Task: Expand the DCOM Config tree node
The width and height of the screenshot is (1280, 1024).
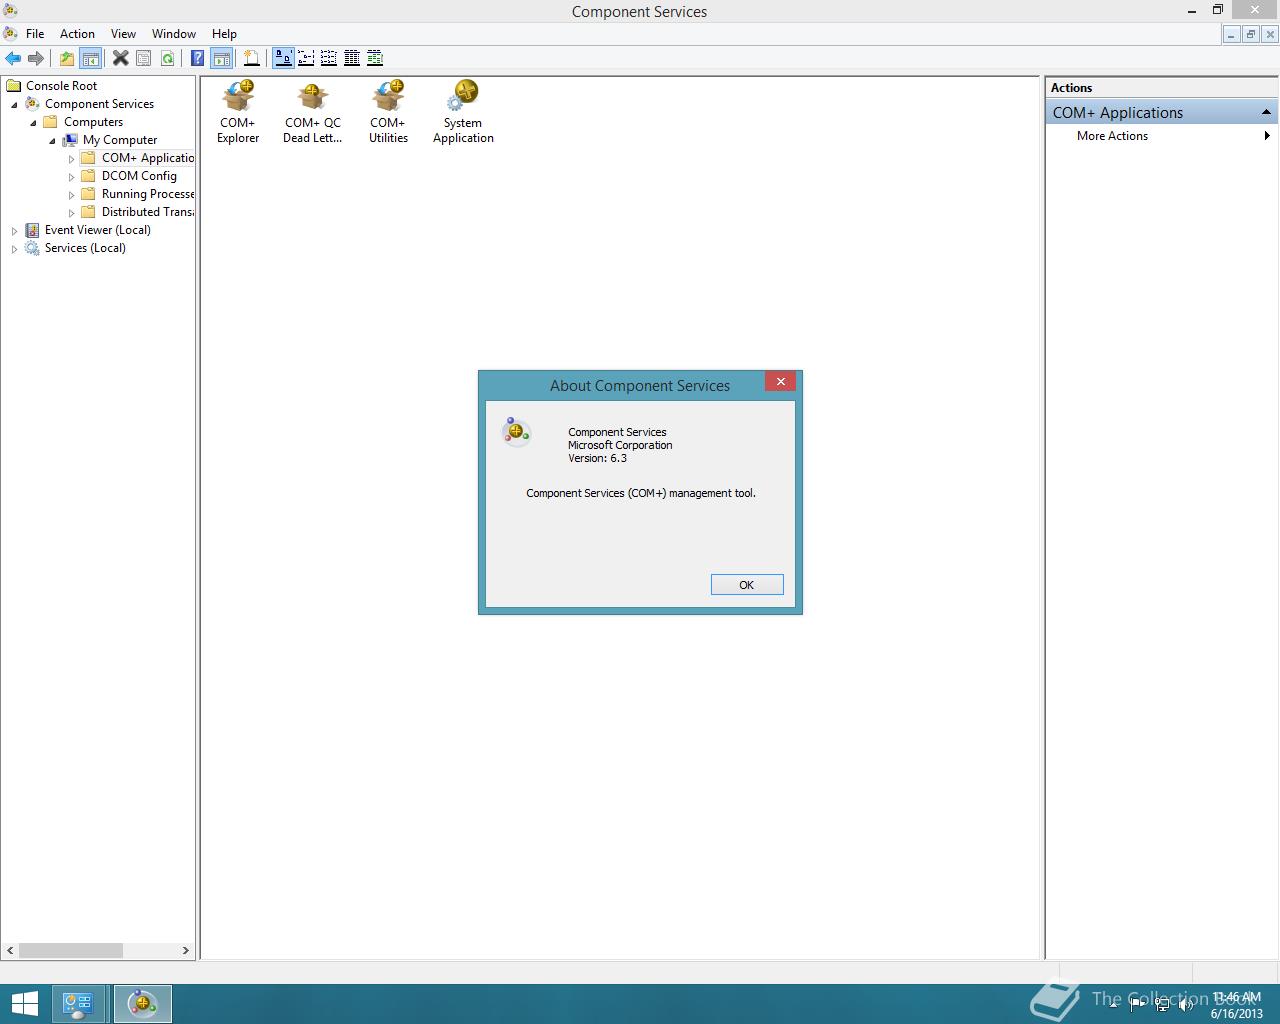Action: click(x=71, y=177)
